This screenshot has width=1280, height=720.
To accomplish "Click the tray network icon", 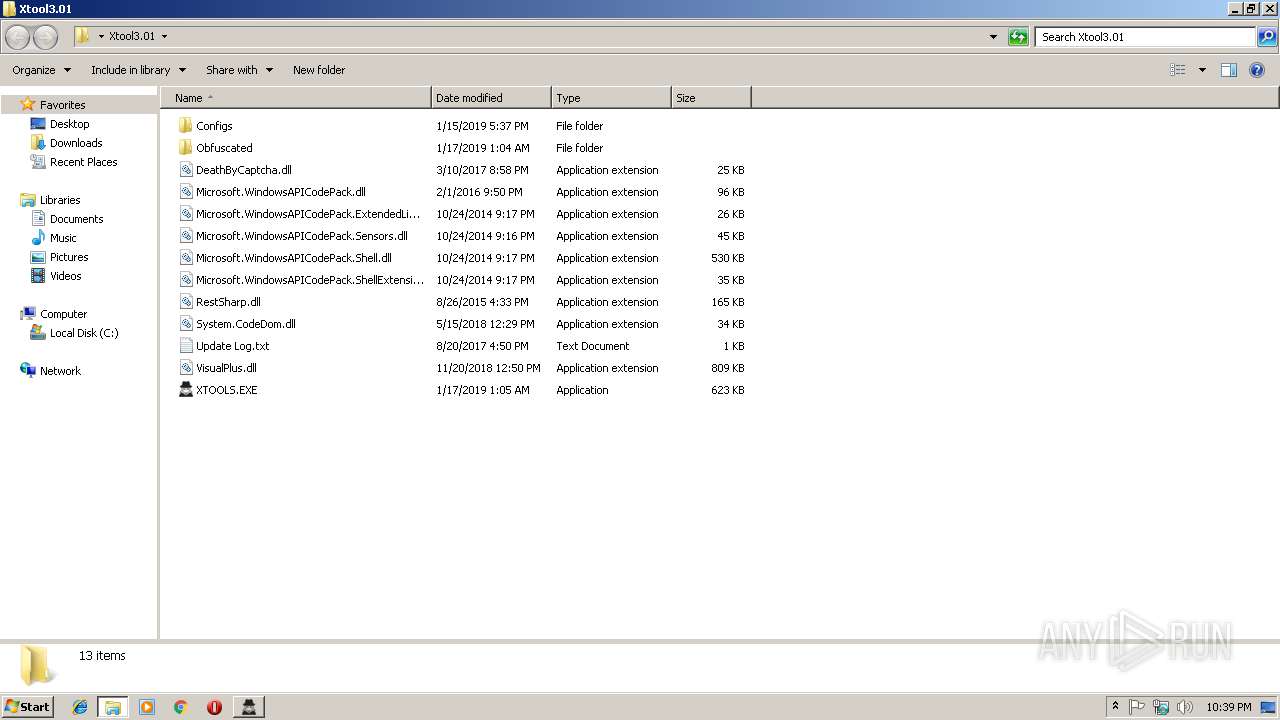I will (1161, 707).
